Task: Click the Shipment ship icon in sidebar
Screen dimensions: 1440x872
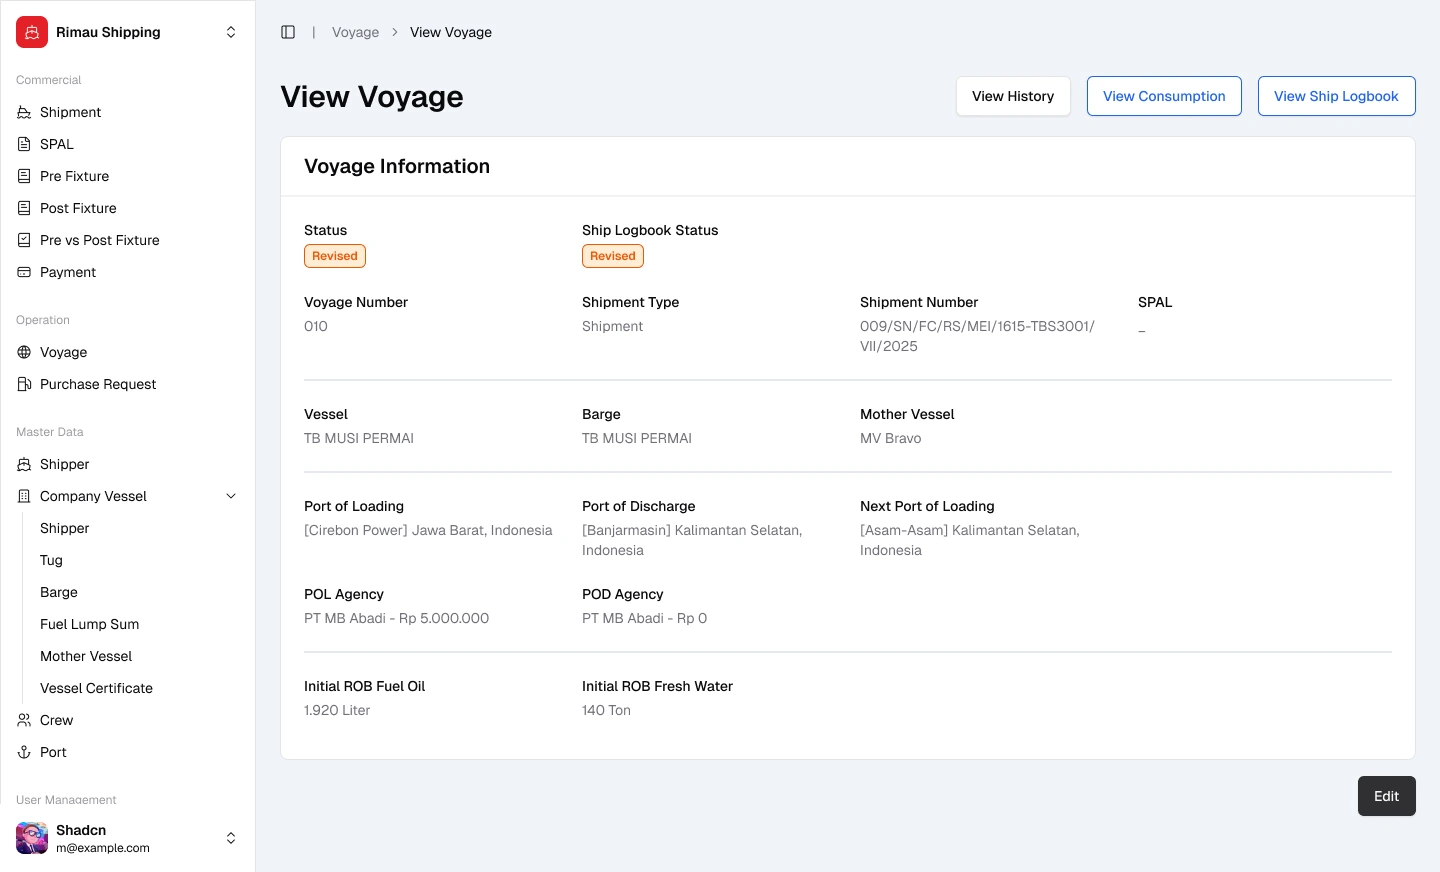Action: (x=24, y=112)
